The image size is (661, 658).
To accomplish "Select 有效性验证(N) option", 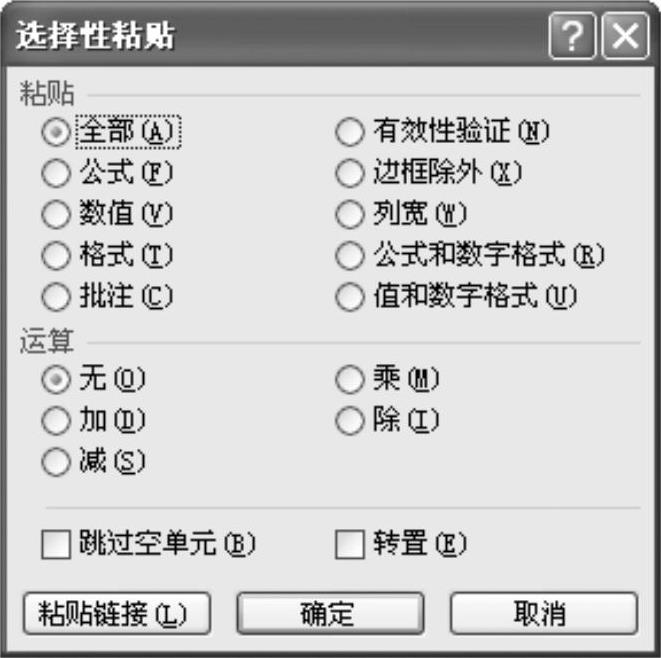I will coord(349,132).
